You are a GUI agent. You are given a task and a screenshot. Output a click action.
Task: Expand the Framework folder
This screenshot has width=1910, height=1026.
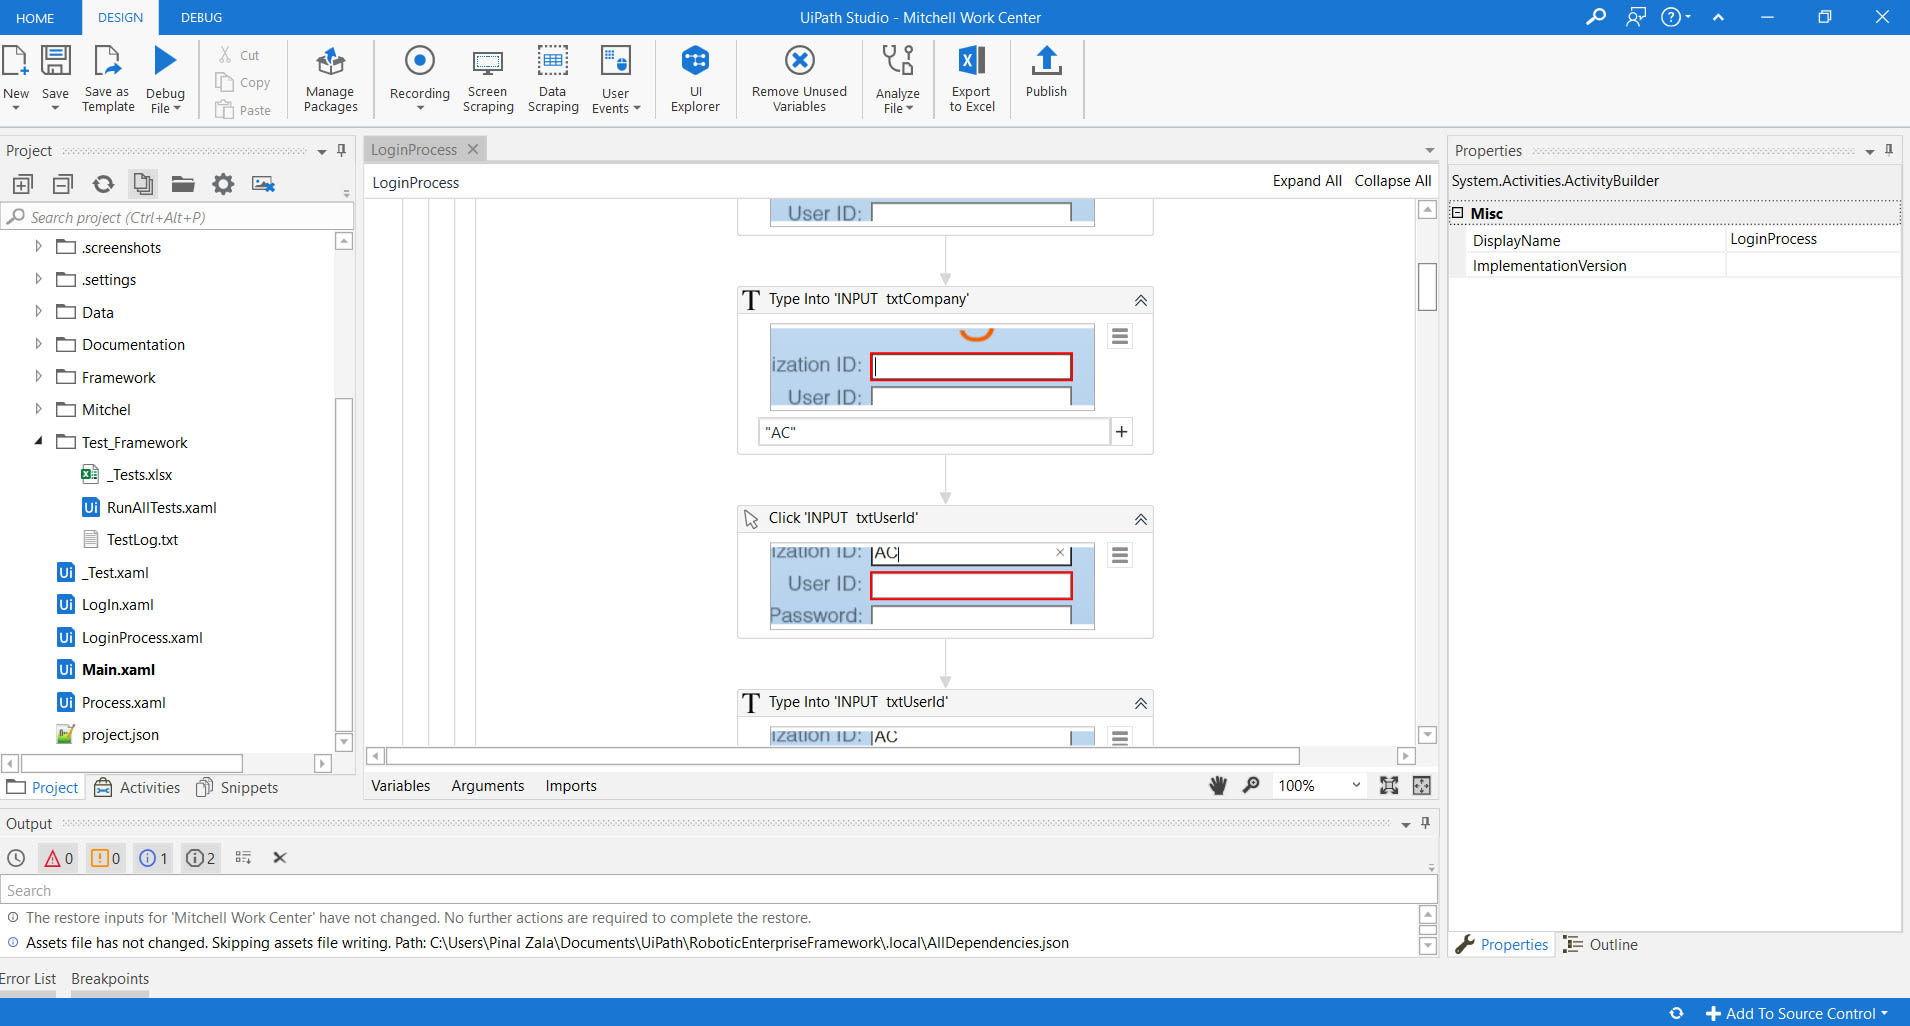(38, 376)
